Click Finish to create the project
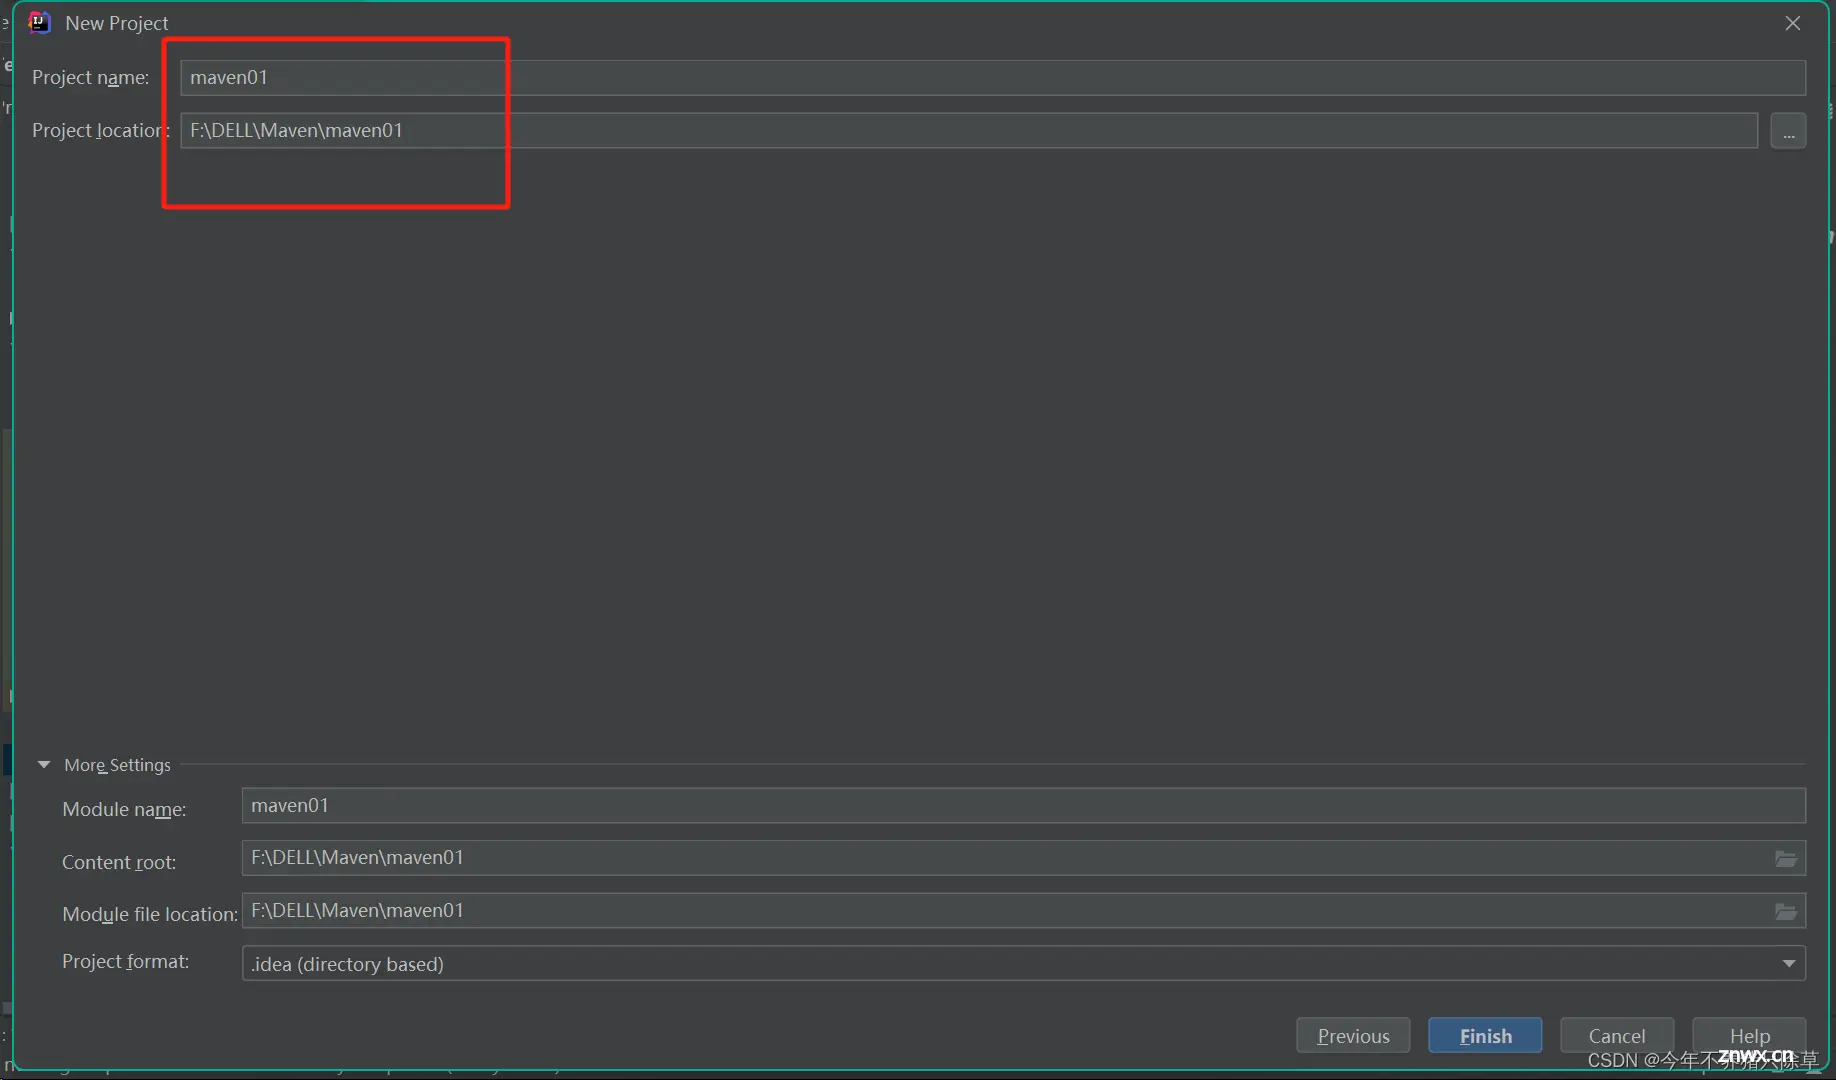This screenshot has height=1080, width=1836. 1485,1036
